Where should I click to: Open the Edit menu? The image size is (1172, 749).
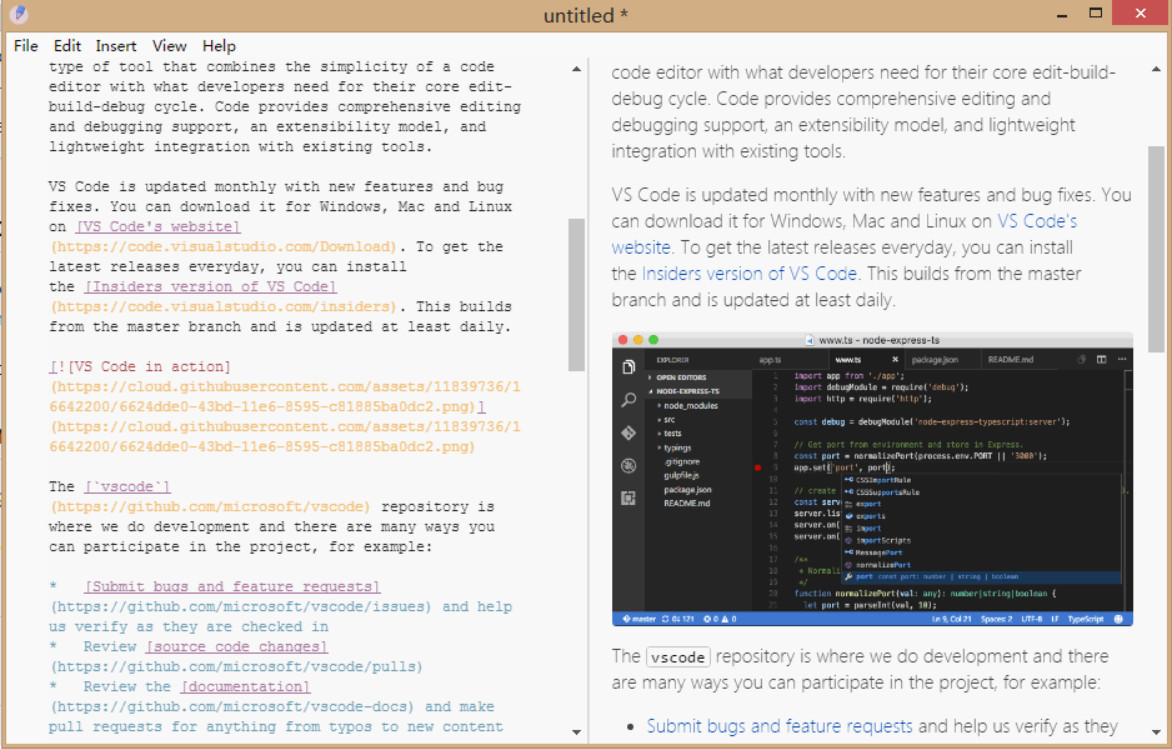click(67, 46)
